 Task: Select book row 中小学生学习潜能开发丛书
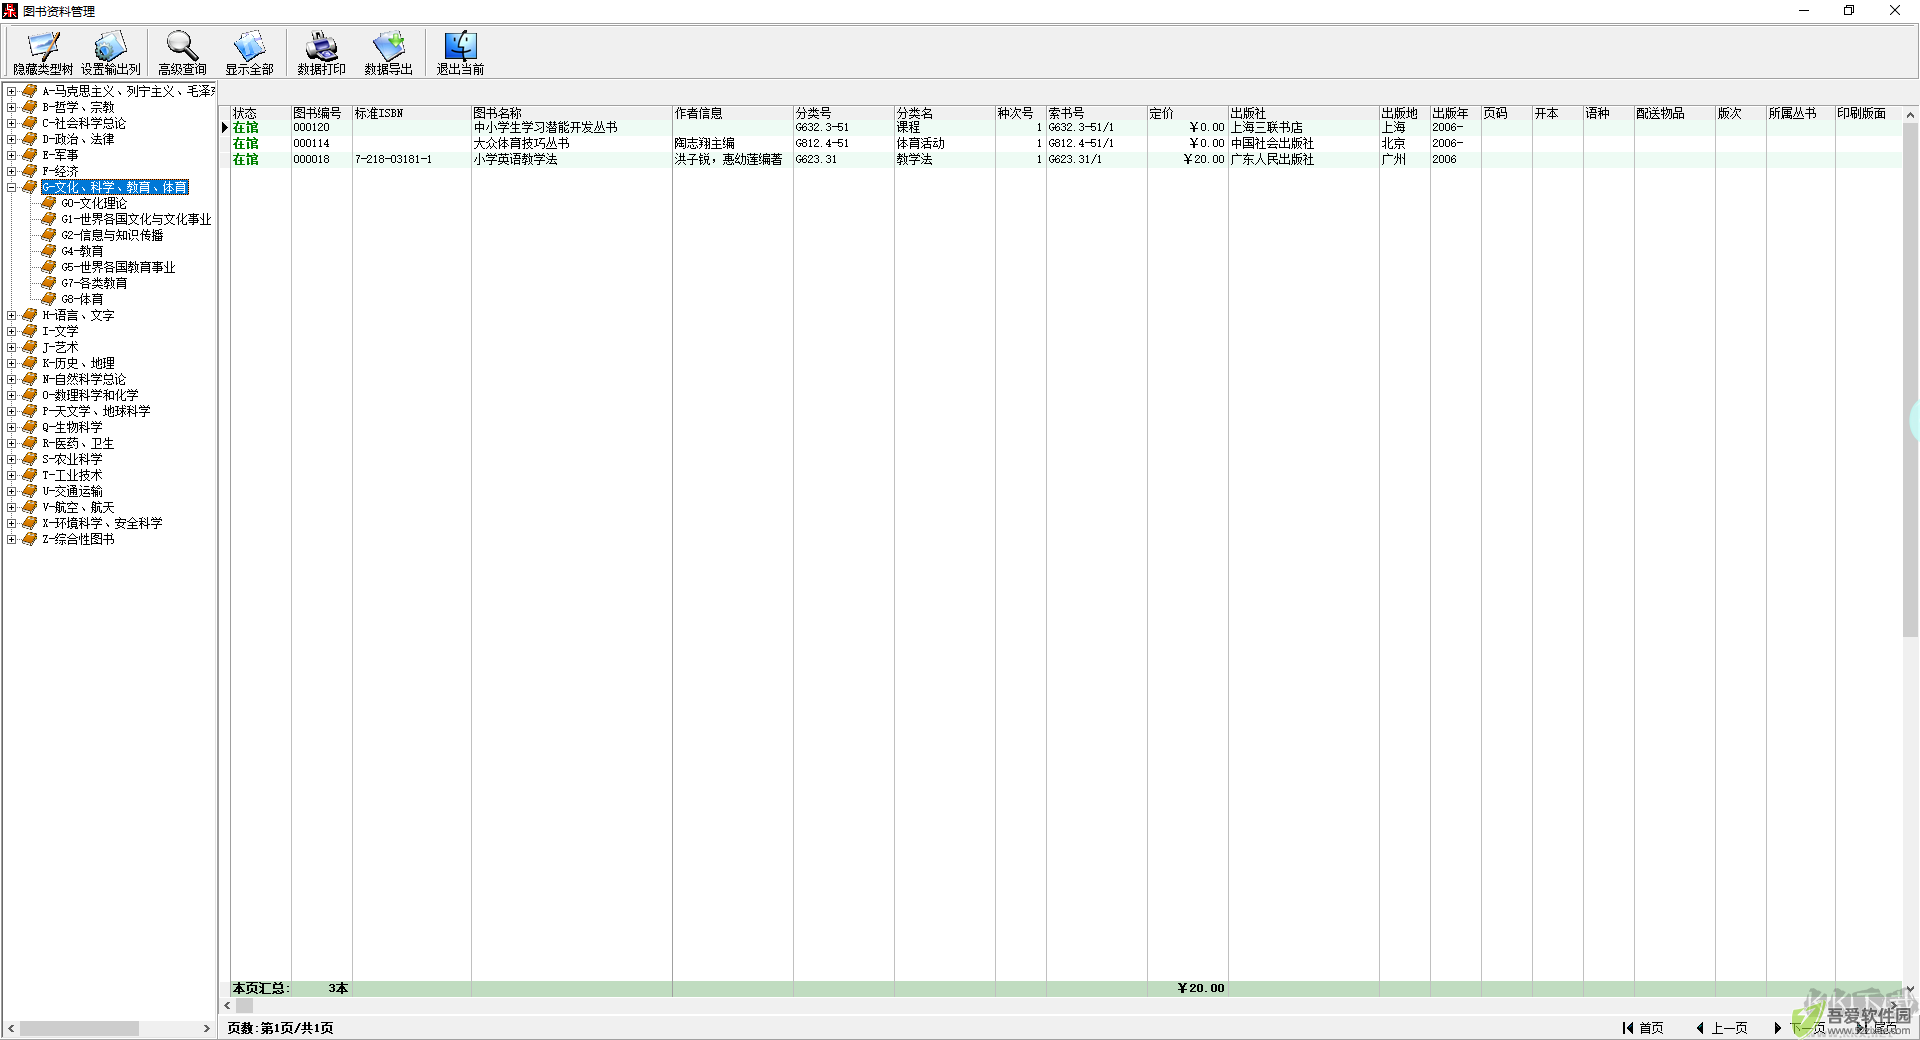(1066, 127)
